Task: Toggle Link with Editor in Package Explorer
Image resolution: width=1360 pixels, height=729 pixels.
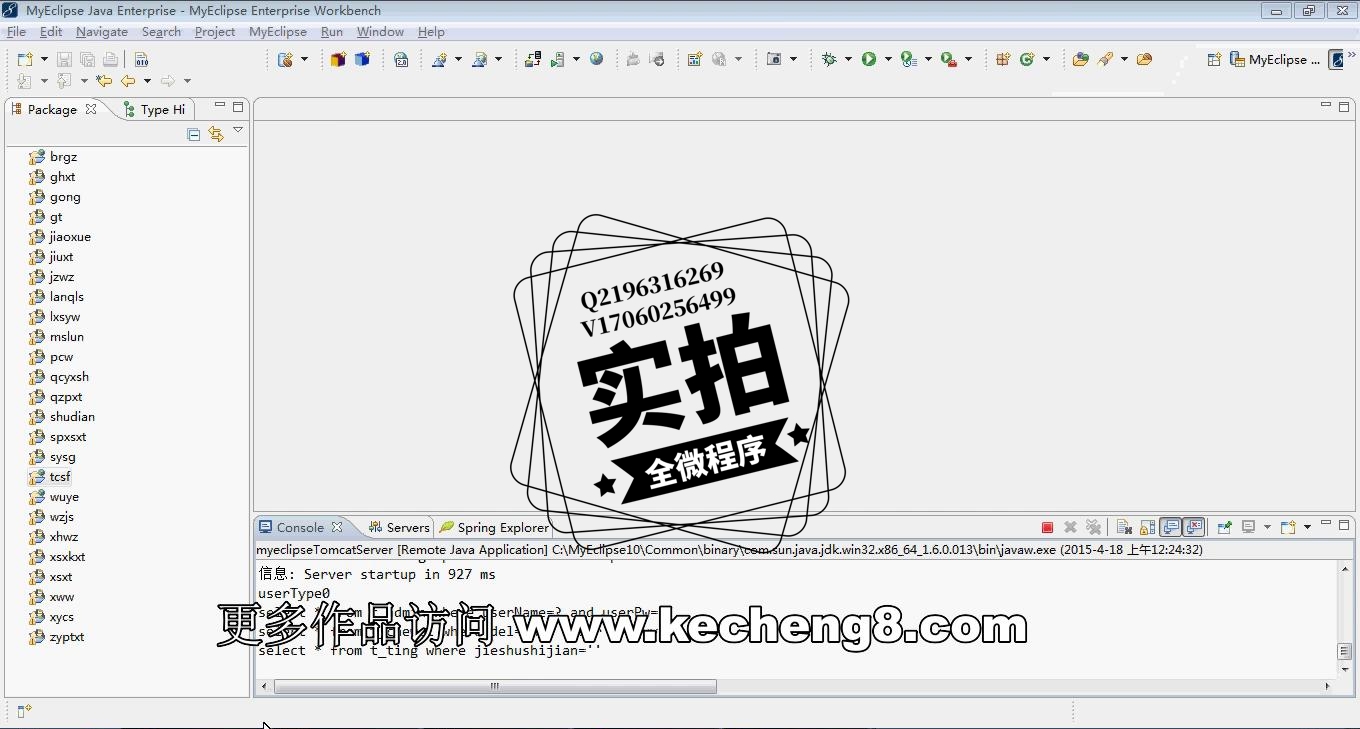Action: (x=216, y=134)
